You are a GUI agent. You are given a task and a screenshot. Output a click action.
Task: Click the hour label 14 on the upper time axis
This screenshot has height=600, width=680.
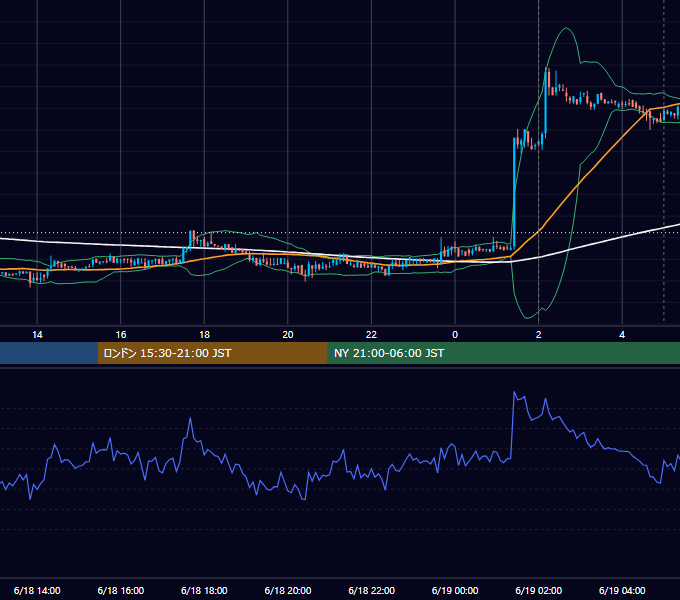37,335
